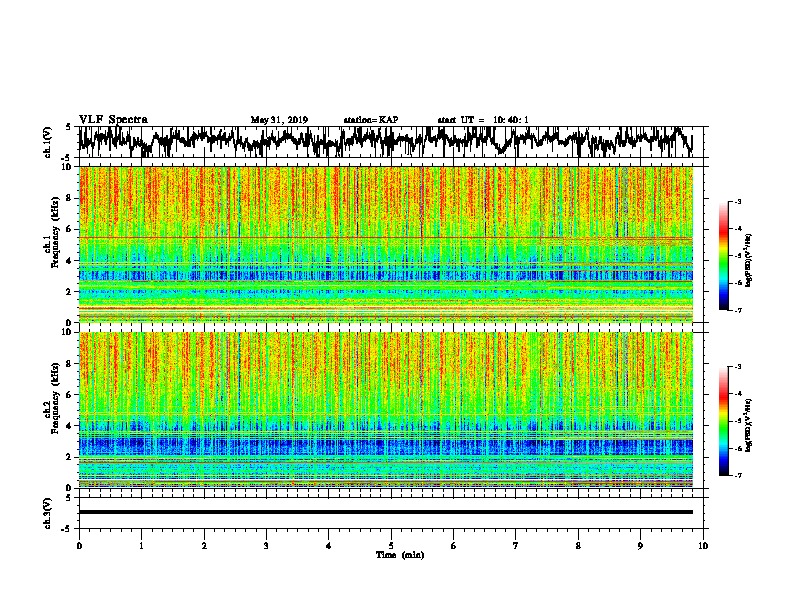The image size is (792, 612).
Task: Click the "10" tick on the time axis
Action: tap(703, 545)
